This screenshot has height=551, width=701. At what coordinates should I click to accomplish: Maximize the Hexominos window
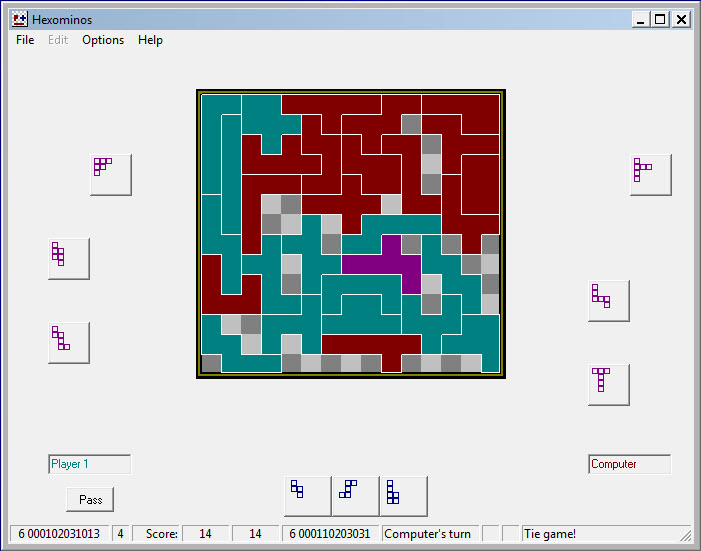pyautogui.click(x=660, y=19)
